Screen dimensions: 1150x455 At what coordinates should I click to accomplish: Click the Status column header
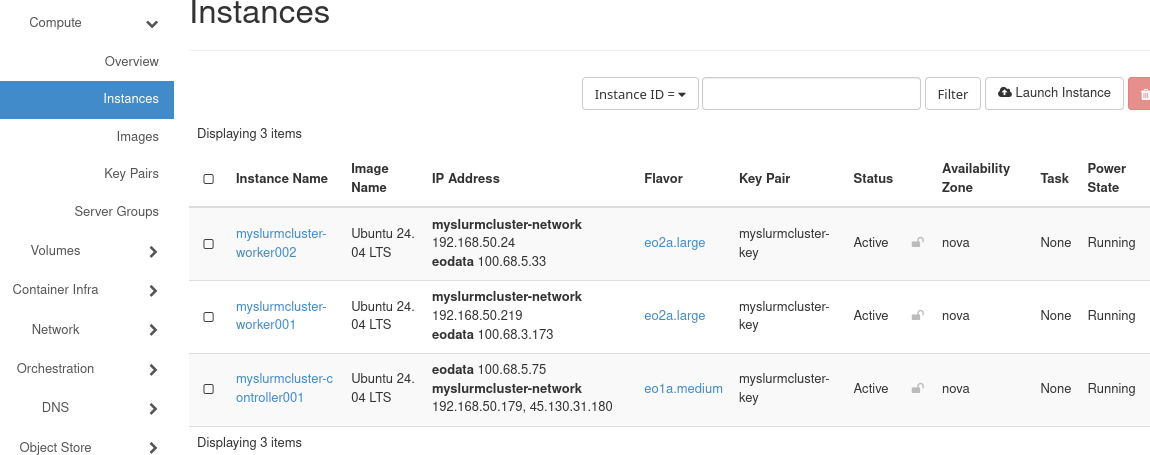click(873, 178)
